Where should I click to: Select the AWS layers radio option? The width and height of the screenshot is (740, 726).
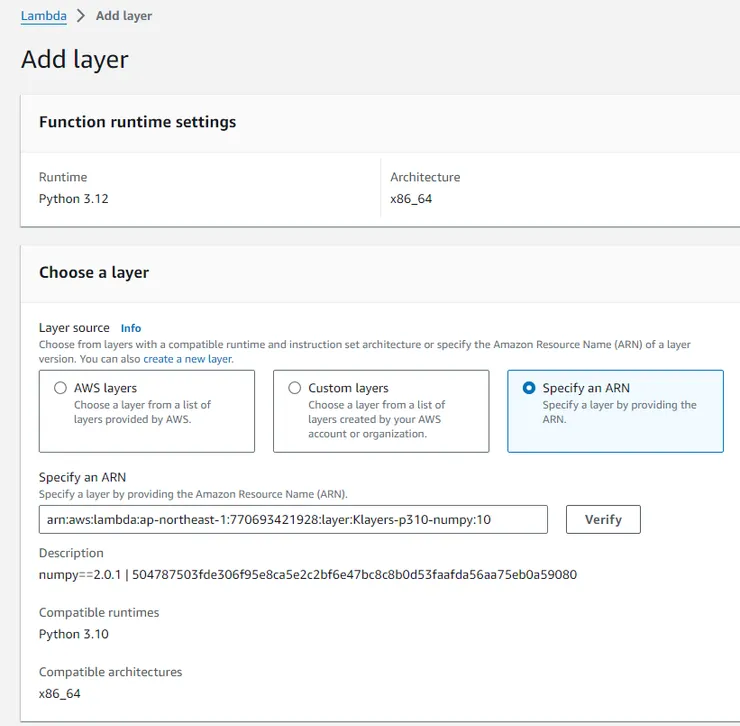point(61,388)
